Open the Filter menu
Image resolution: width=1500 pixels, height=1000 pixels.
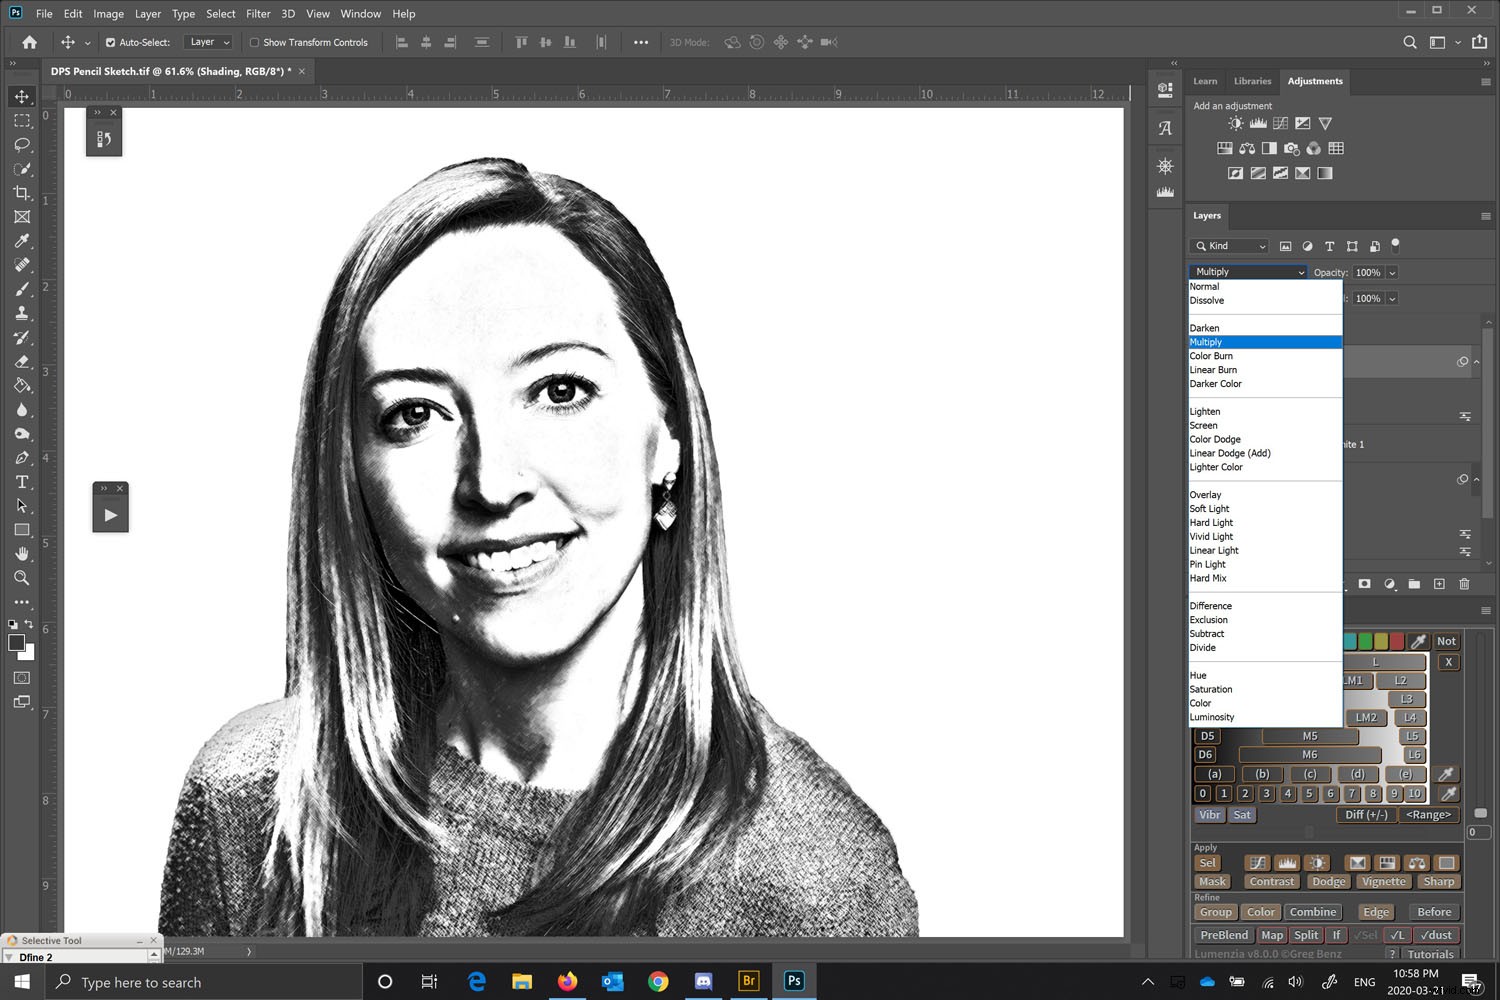point(257,13)
